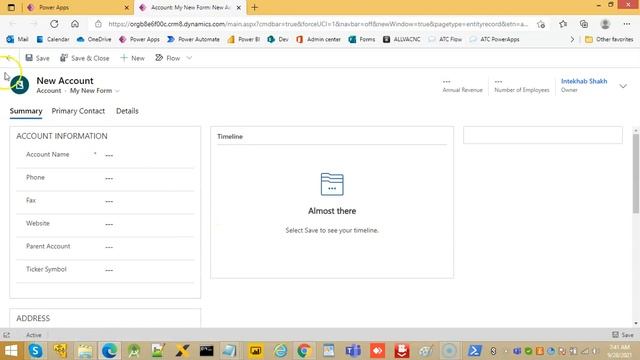Screen dimensions: 640x360
Task: Open the Power Automate bookmark
Action: [193, 40]
